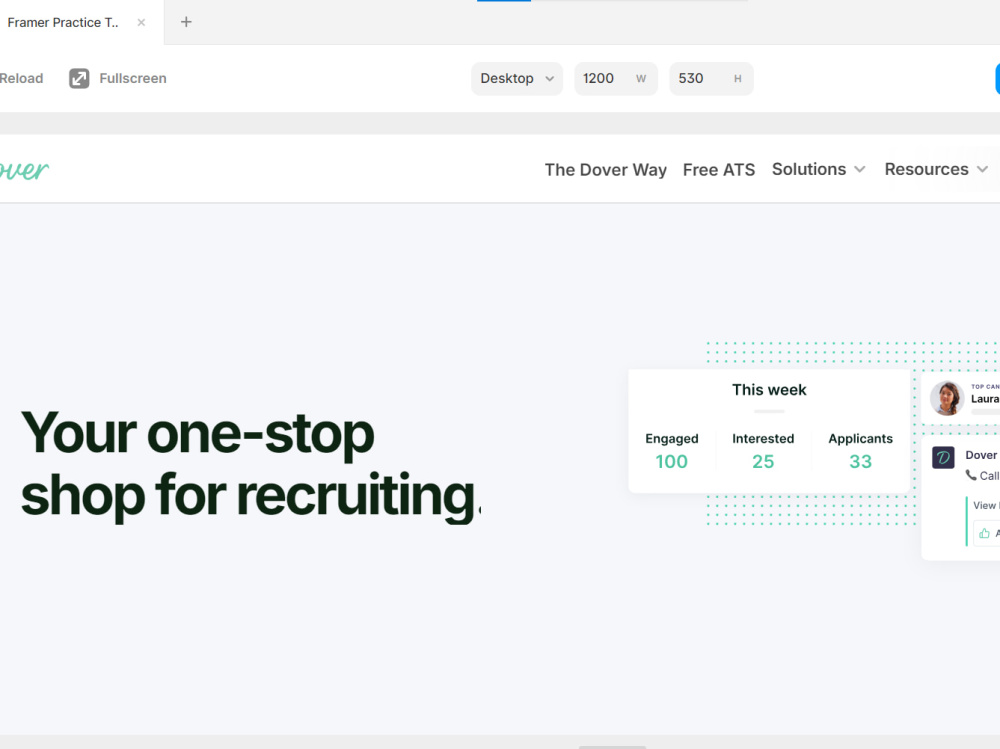The width and height of the screenshot is (1000, 749).
Task: Expand the Resources menu
Action: (936, 169)
